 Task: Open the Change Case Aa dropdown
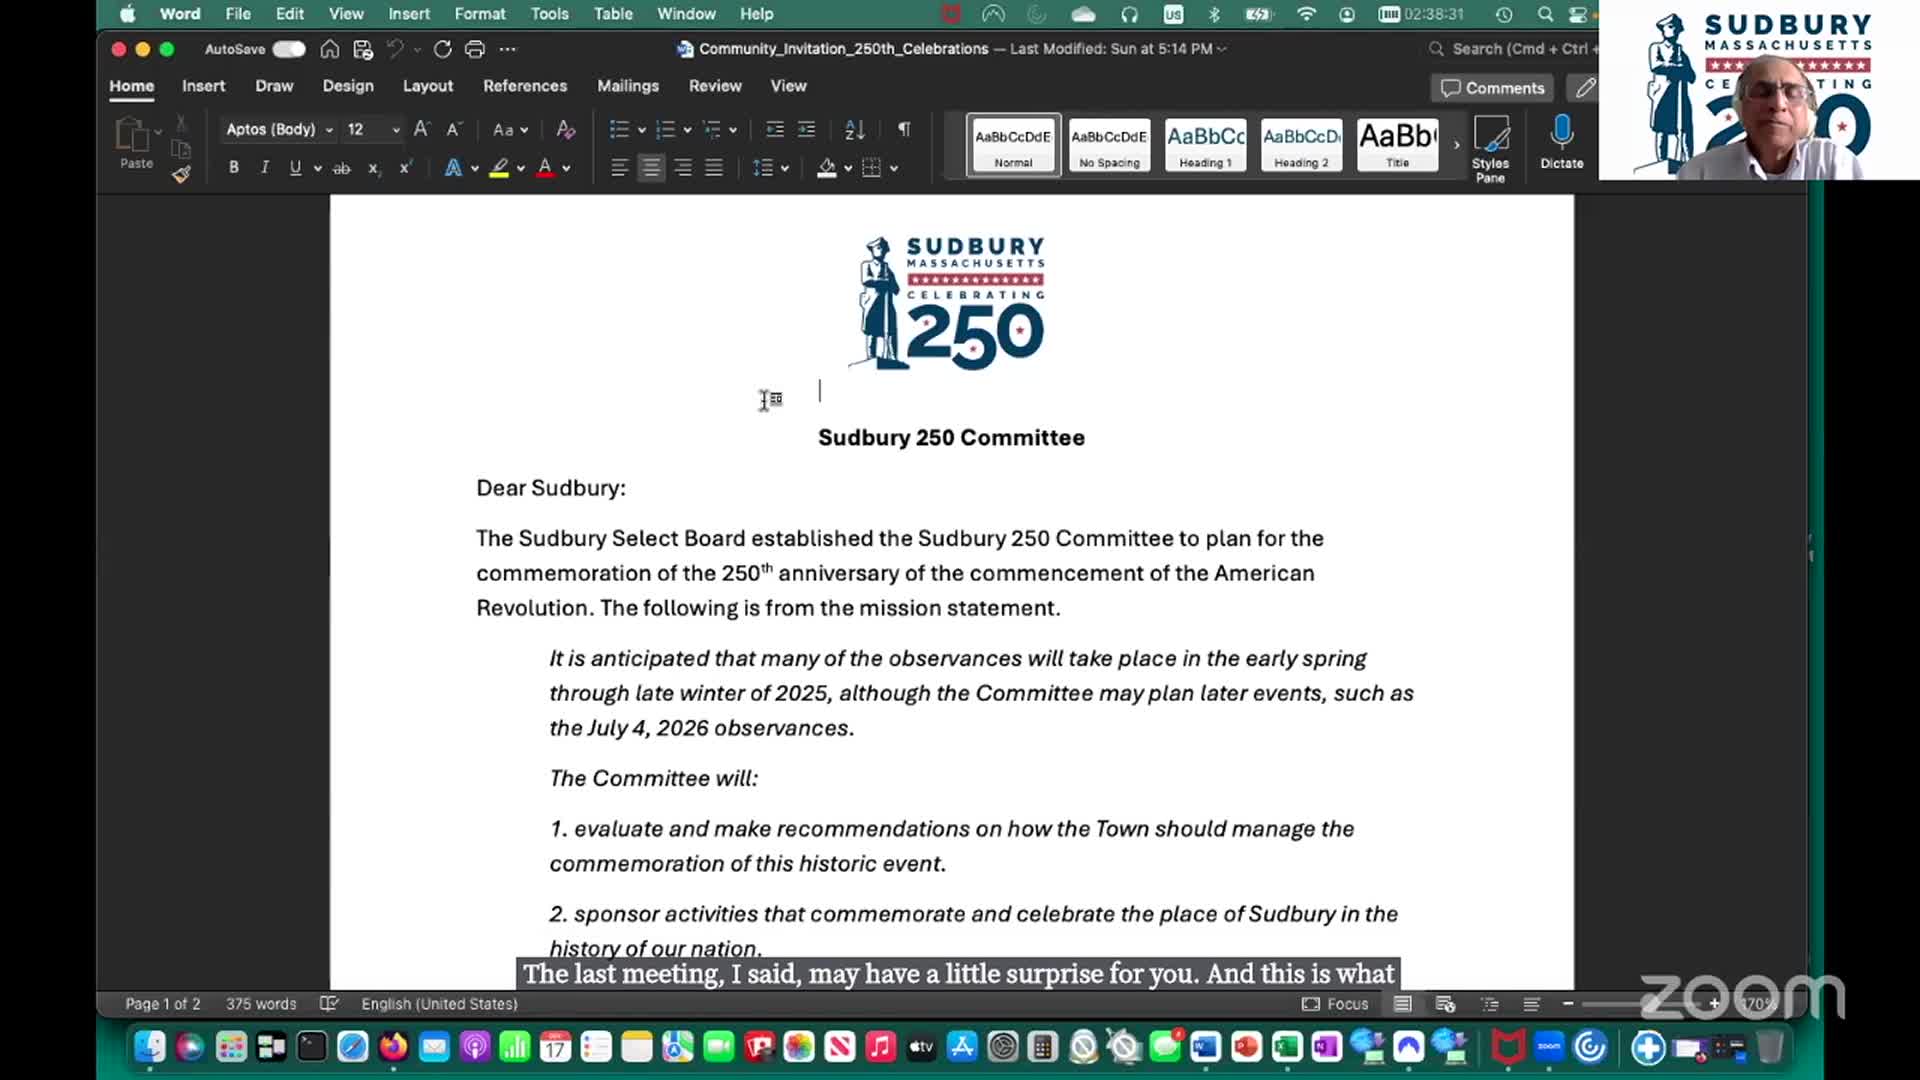click(510, 130)
